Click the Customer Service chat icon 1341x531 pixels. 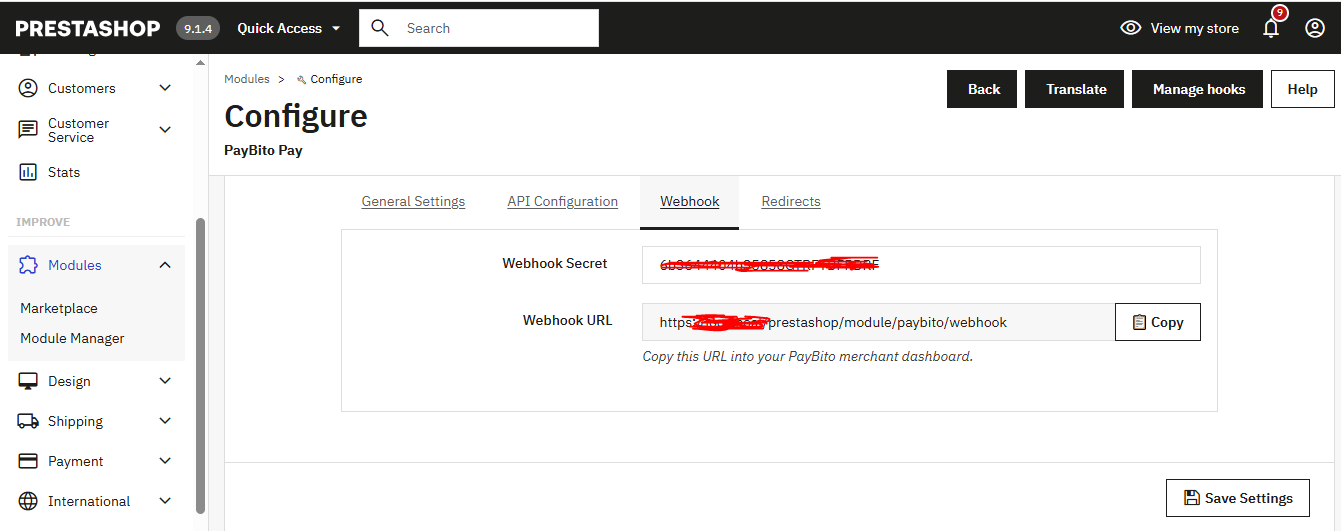coord(29,130)
